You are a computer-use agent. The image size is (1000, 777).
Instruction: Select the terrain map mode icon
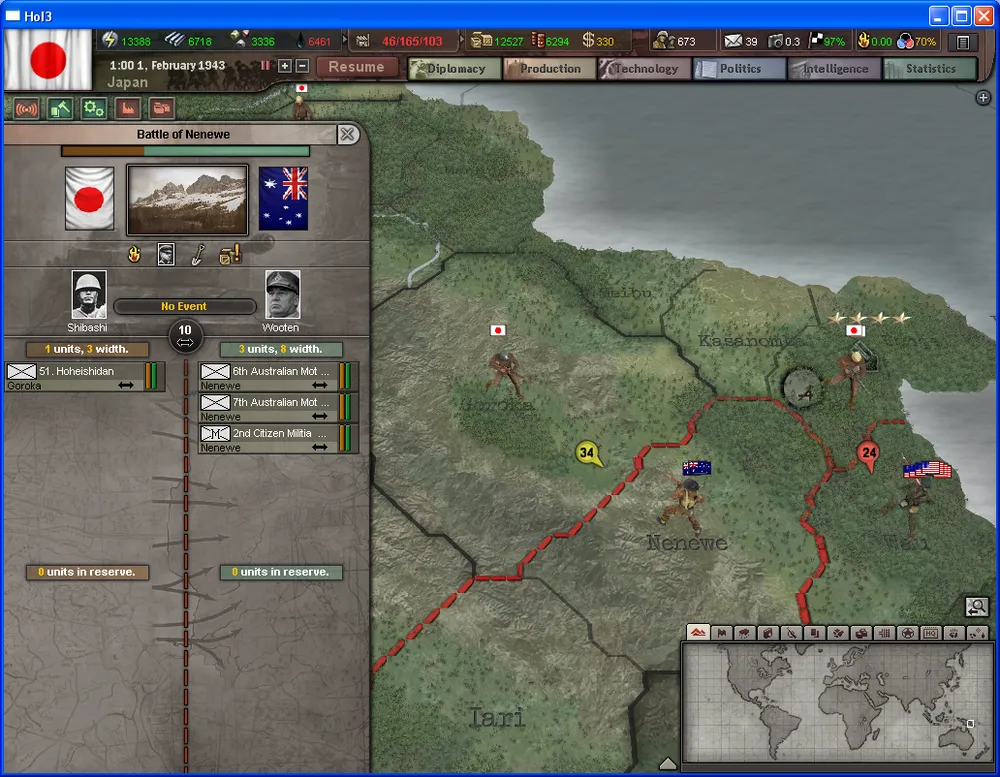coord(699,633)
